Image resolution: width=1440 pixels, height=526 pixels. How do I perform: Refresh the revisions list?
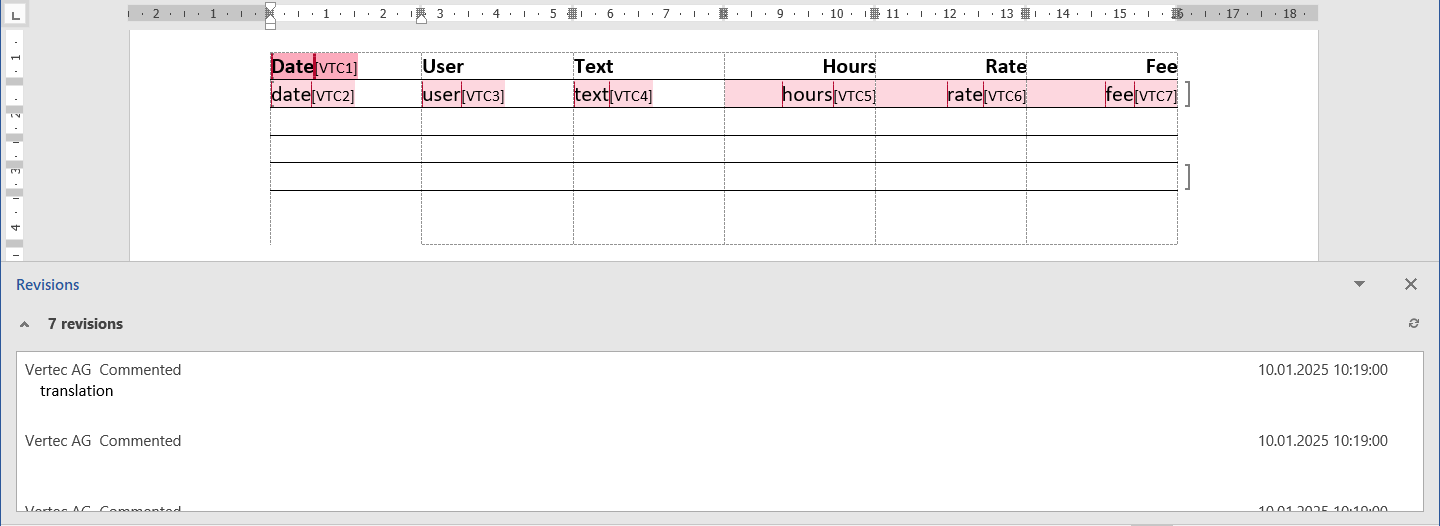(1413, 324)
